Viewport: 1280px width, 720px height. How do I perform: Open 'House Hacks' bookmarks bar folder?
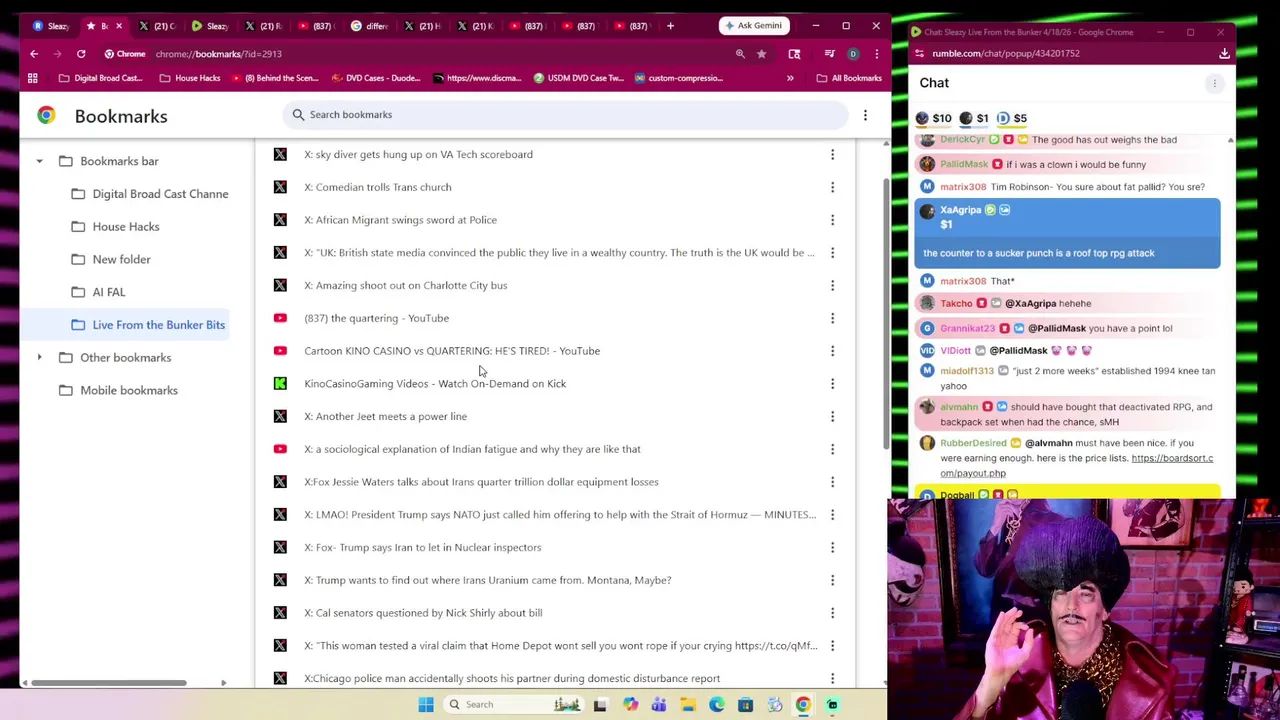coord(190,78)
